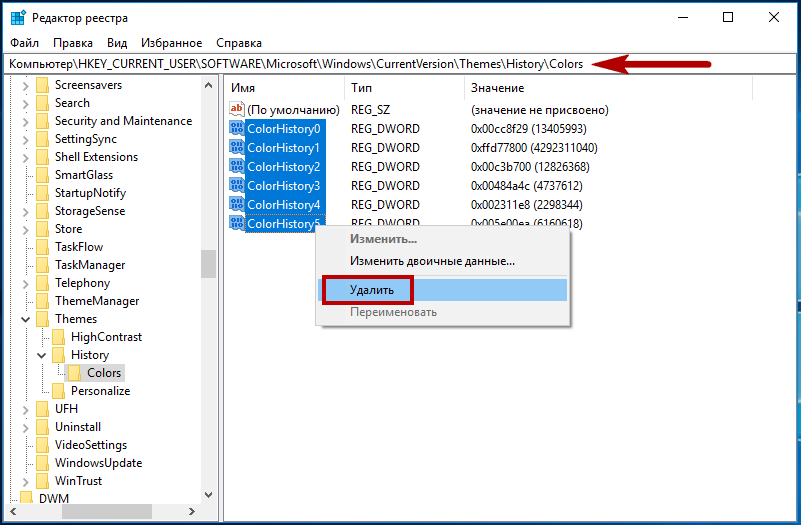Expand the Telephony tree node
Image resolution: width=801 pixels, height=525 pixels.
[26, 283]
